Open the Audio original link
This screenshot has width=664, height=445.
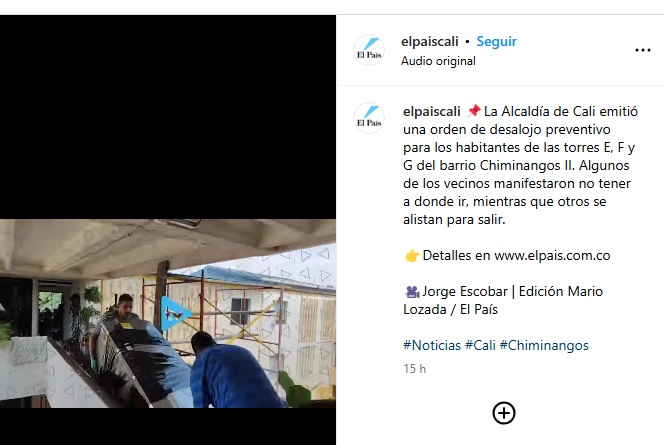438,61
